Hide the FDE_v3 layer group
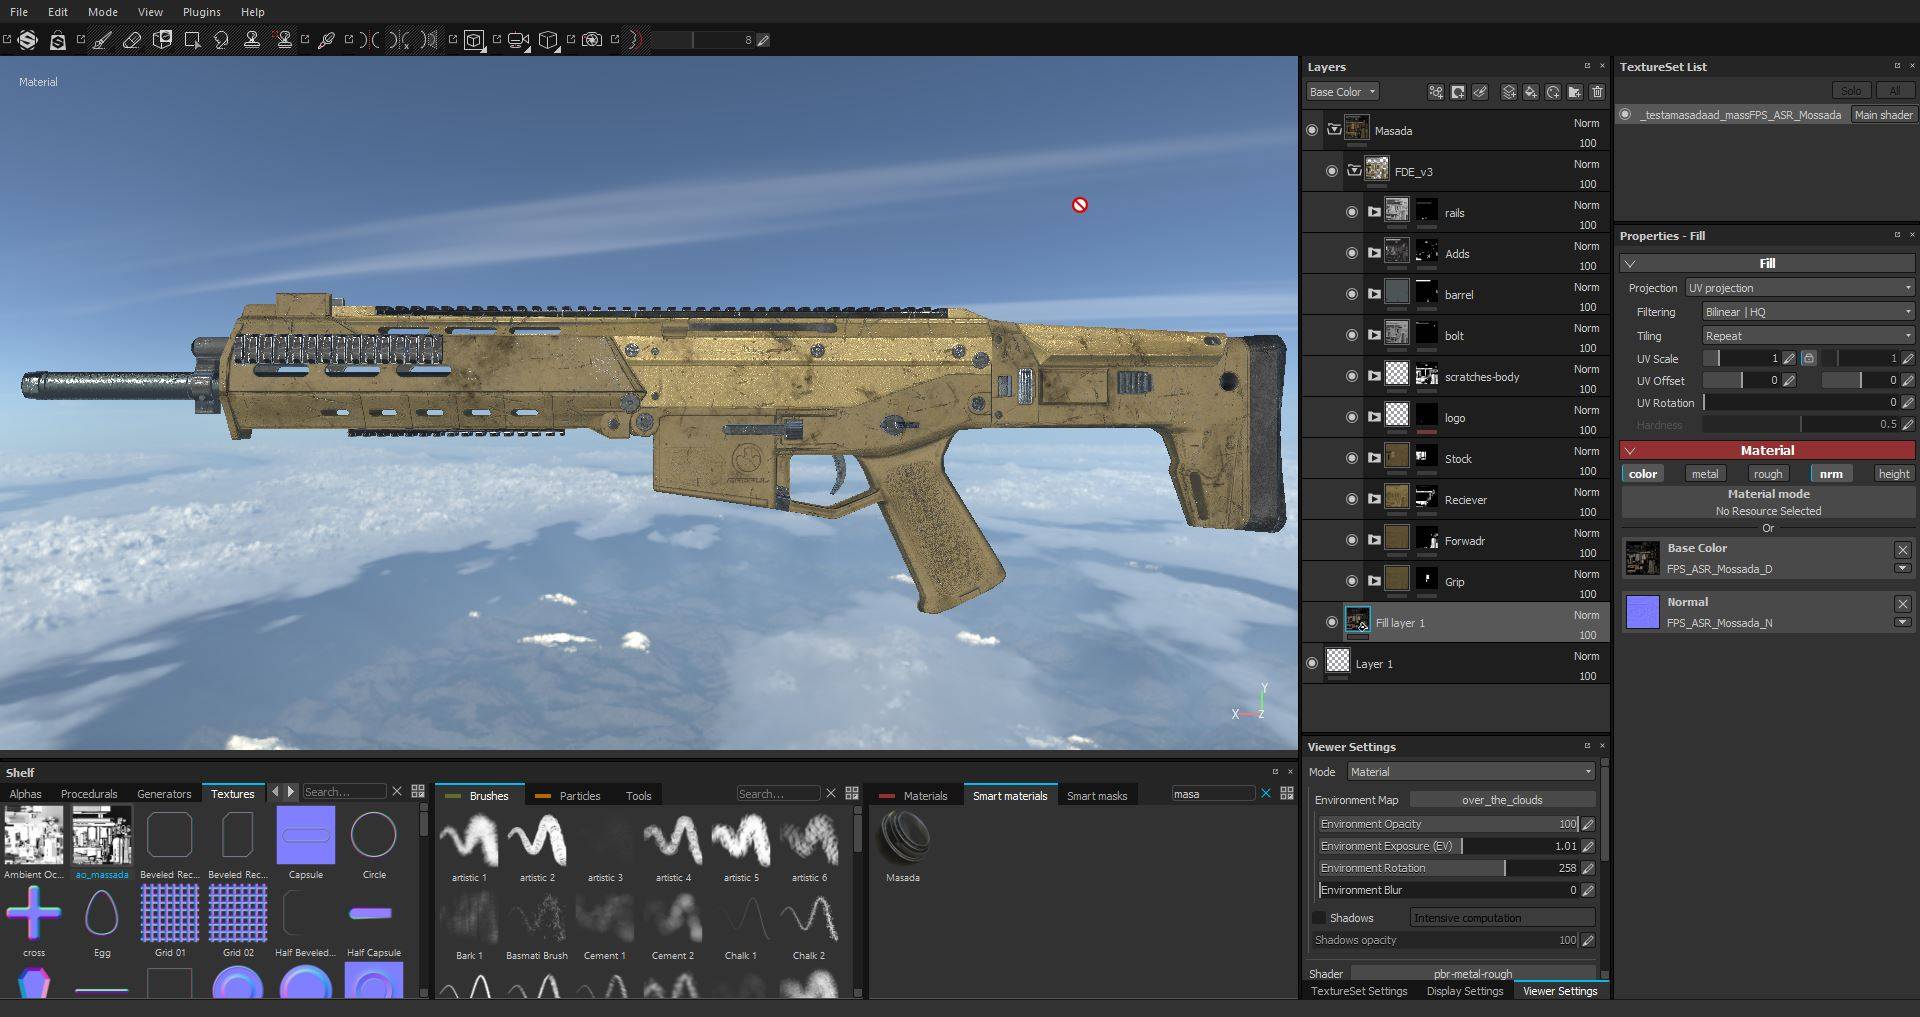 (1332, 171)
